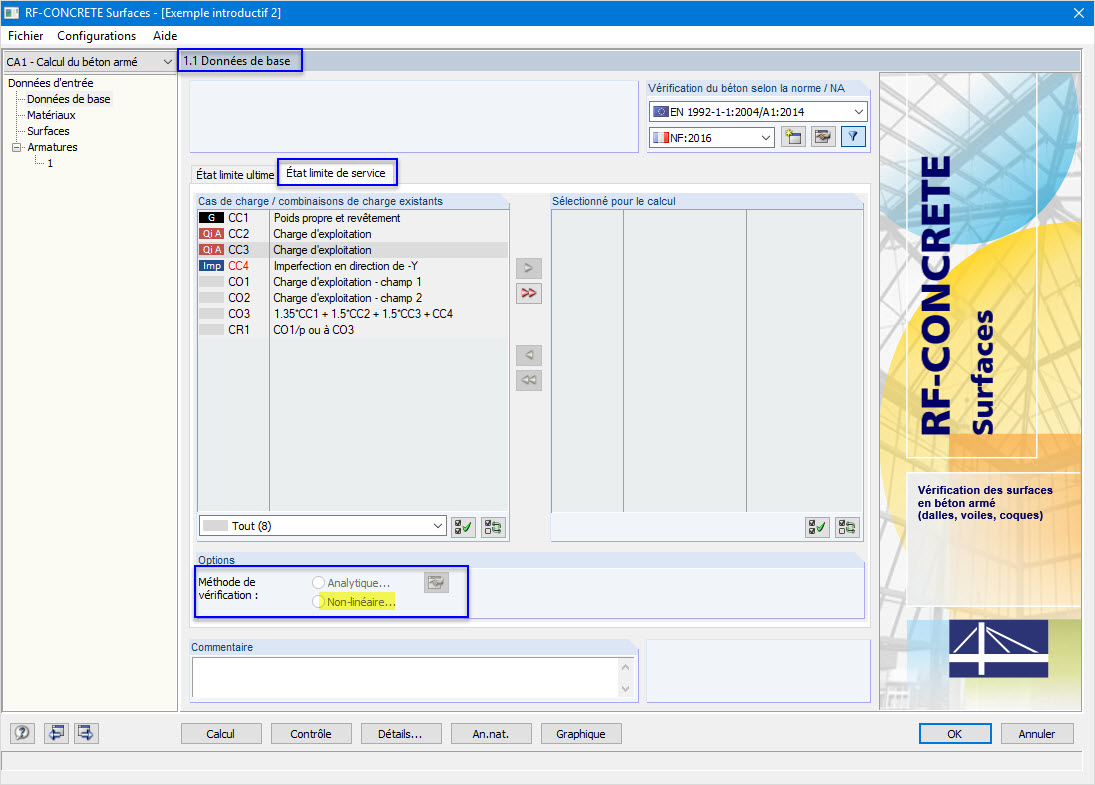Image resolution: width=1095 pixels, height=785 pixels.
Task: Click the Graphique button
Action: click(581, 734)
